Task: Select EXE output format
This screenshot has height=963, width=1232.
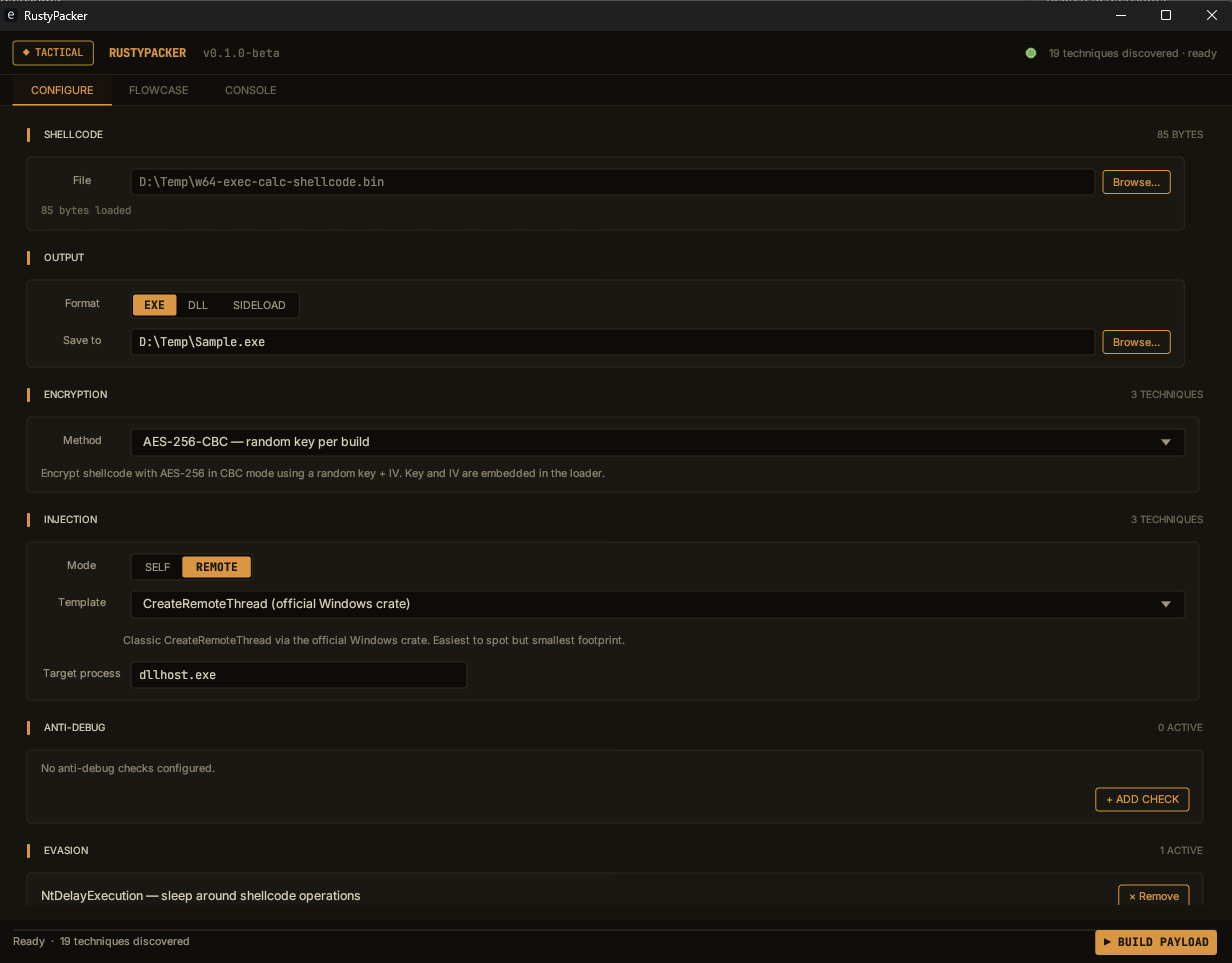Action: (x=154, y=305)
